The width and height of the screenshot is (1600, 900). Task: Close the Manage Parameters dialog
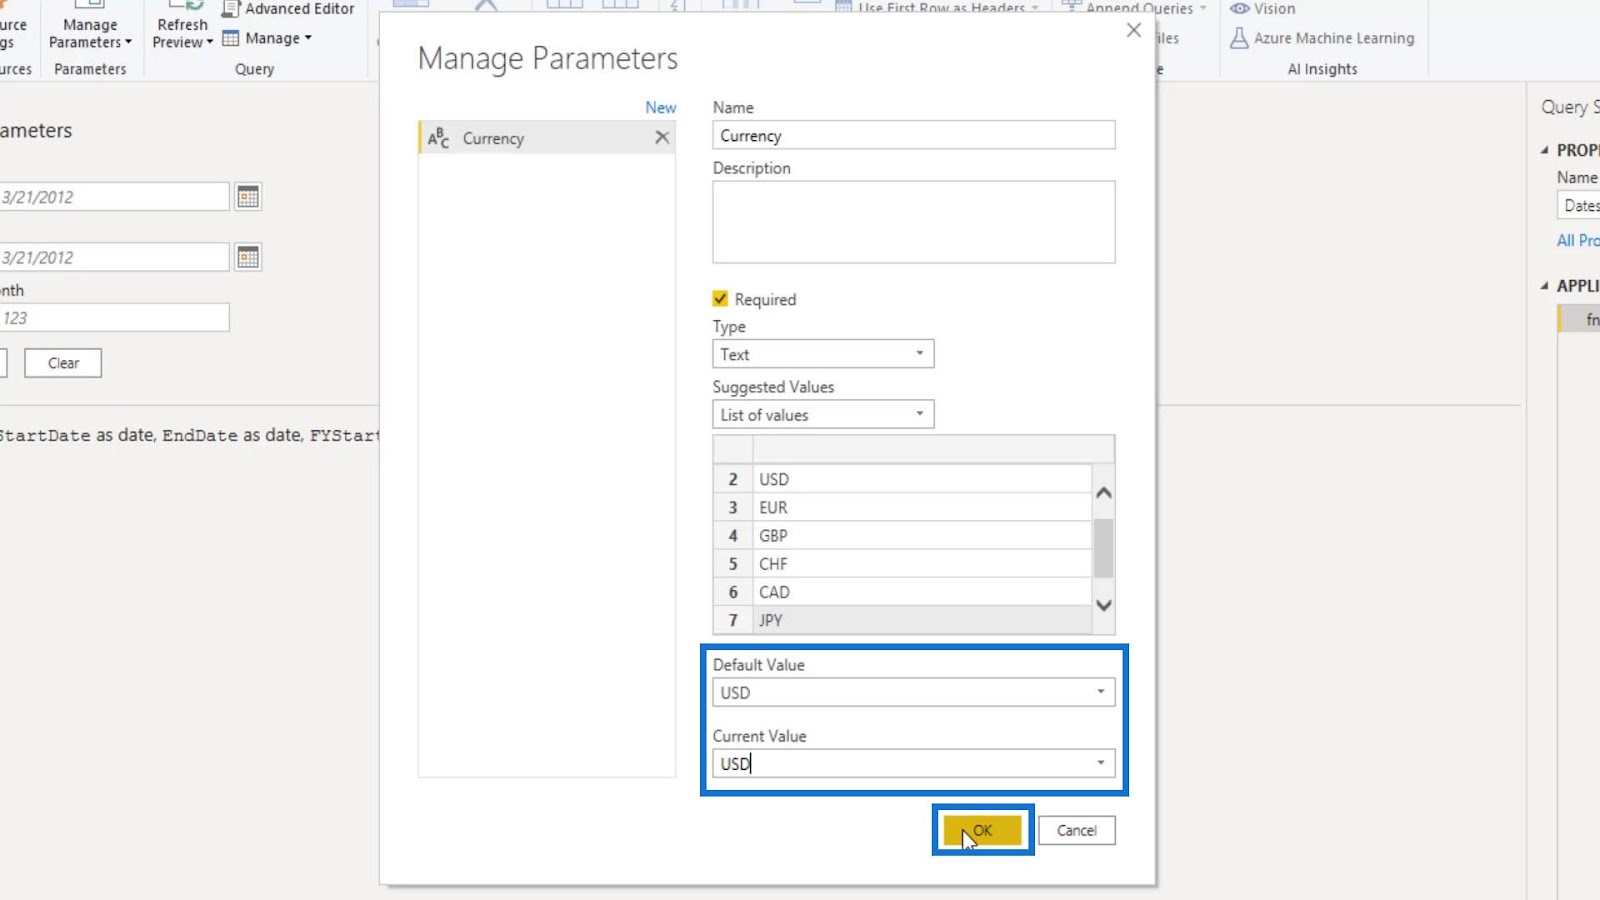click(x=1133, y=30)
